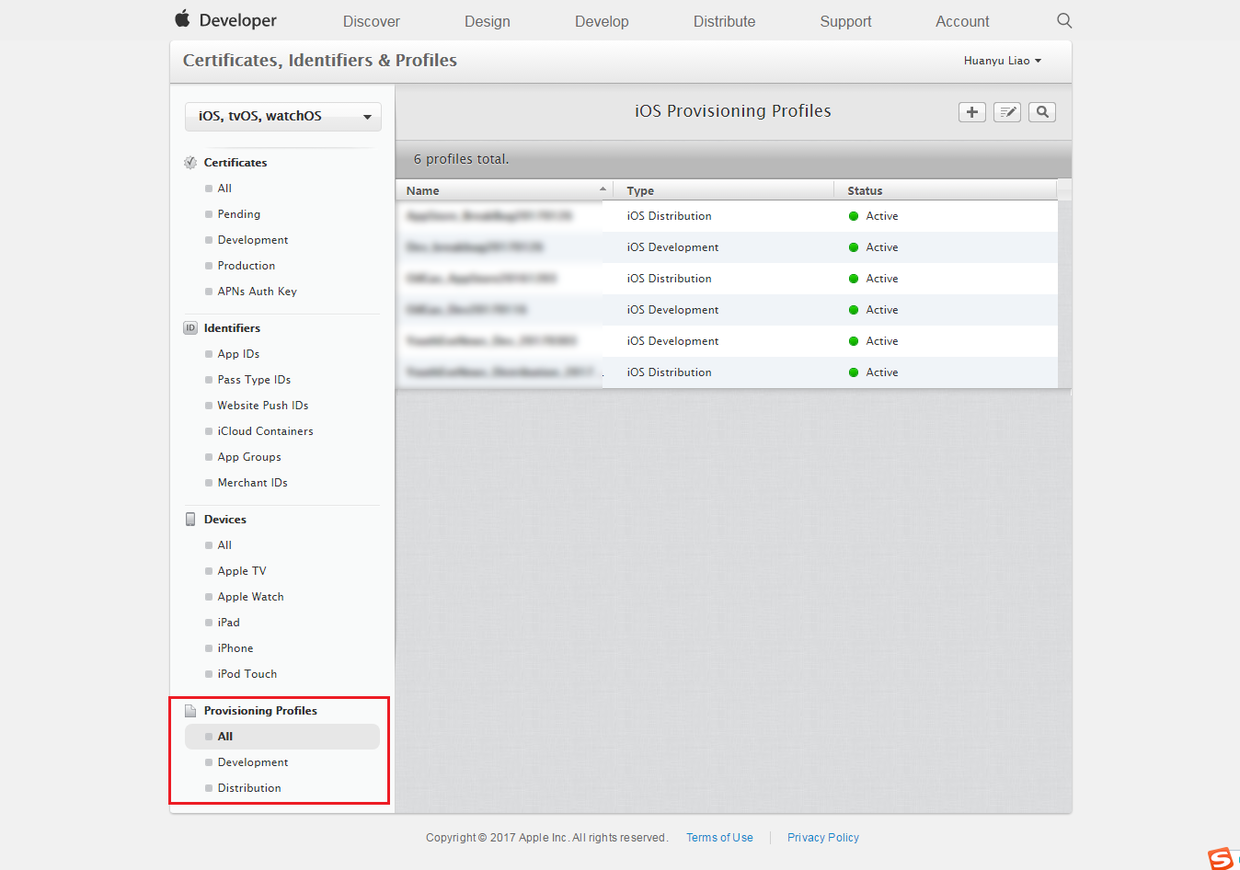This screenshot has height=870, width=1240.
Task: Sort the table by Name column
Action: 505,190
